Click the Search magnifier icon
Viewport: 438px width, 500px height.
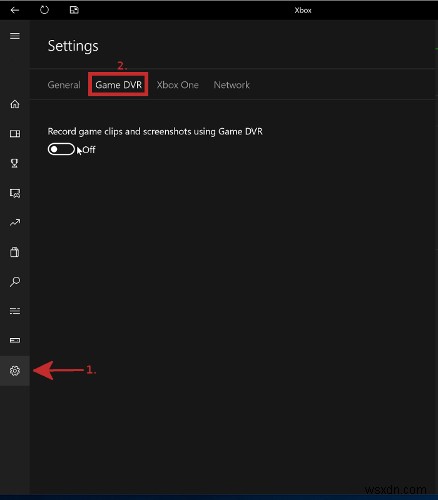coord(15,282)
